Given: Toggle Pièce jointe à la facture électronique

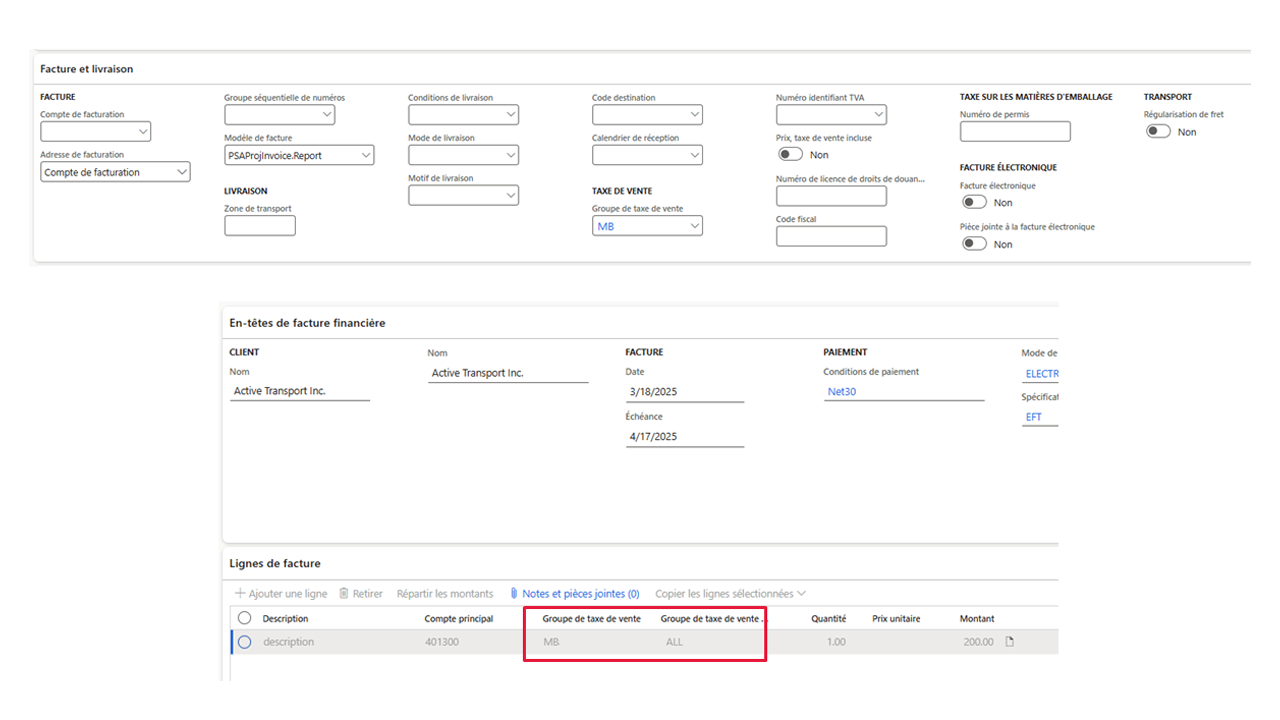Looking at the screenshot, I should pyautogui.click(x=974, y=243).
